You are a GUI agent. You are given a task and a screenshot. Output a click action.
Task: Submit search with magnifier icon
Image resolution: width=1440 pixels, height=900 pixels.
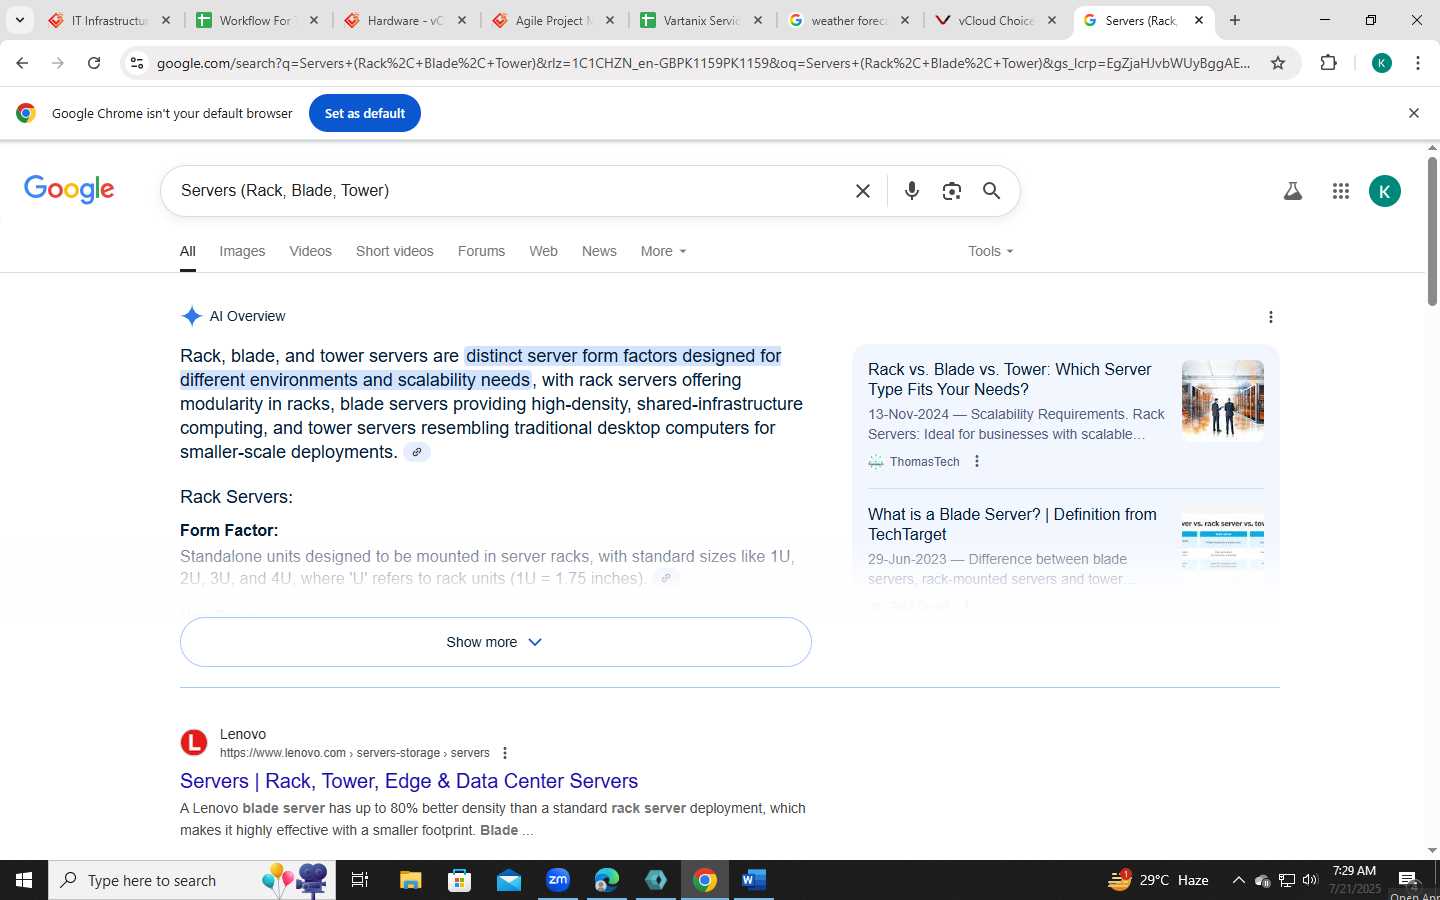pyautogui.click(x=991, y=190)
